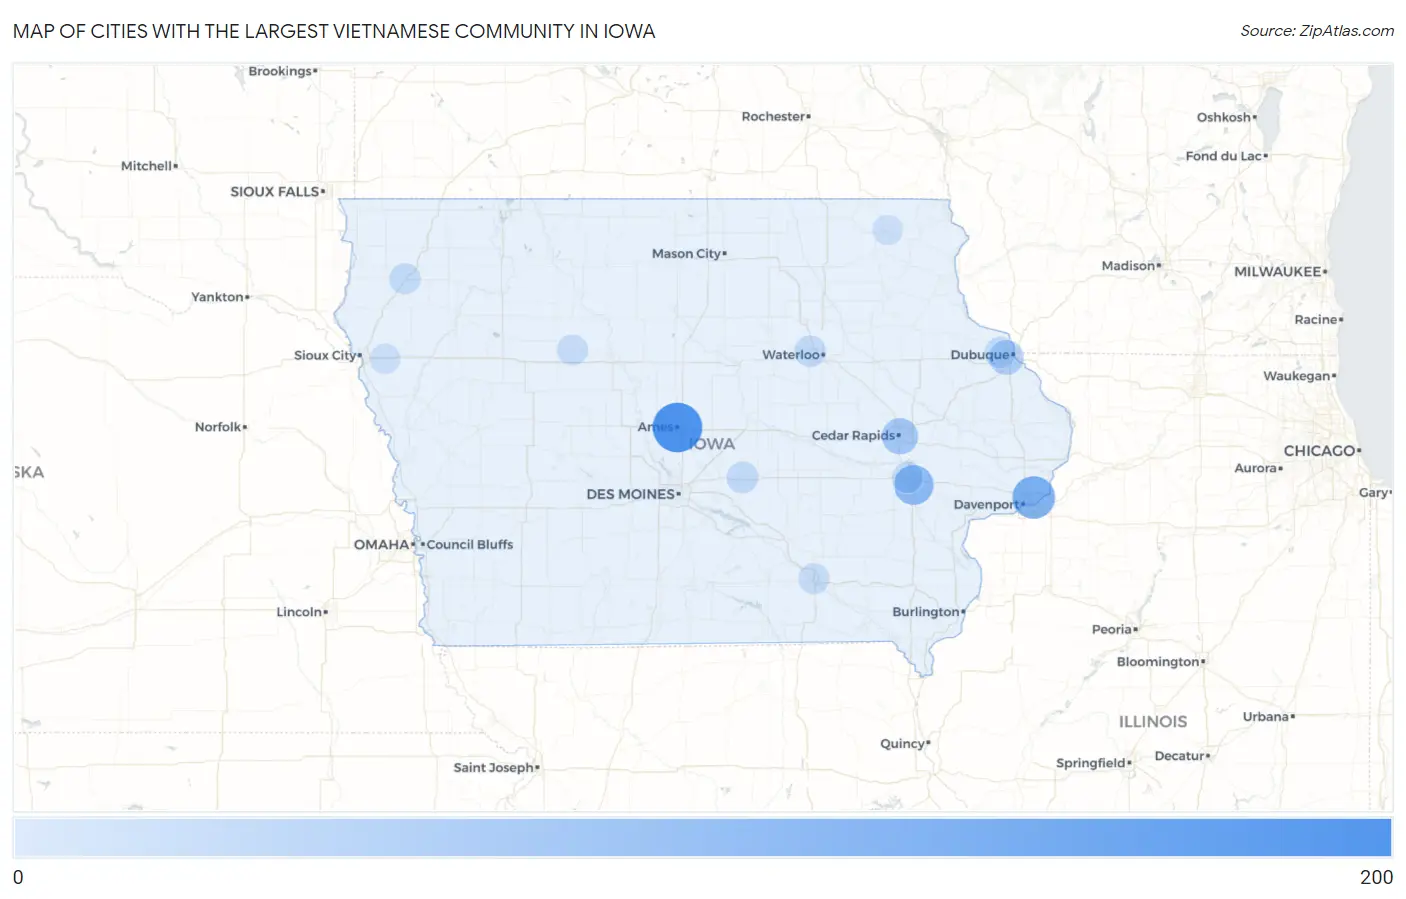Click the color gradient legend bar
Viewport: 1406px width, 899px height.
tap(702, 838)
